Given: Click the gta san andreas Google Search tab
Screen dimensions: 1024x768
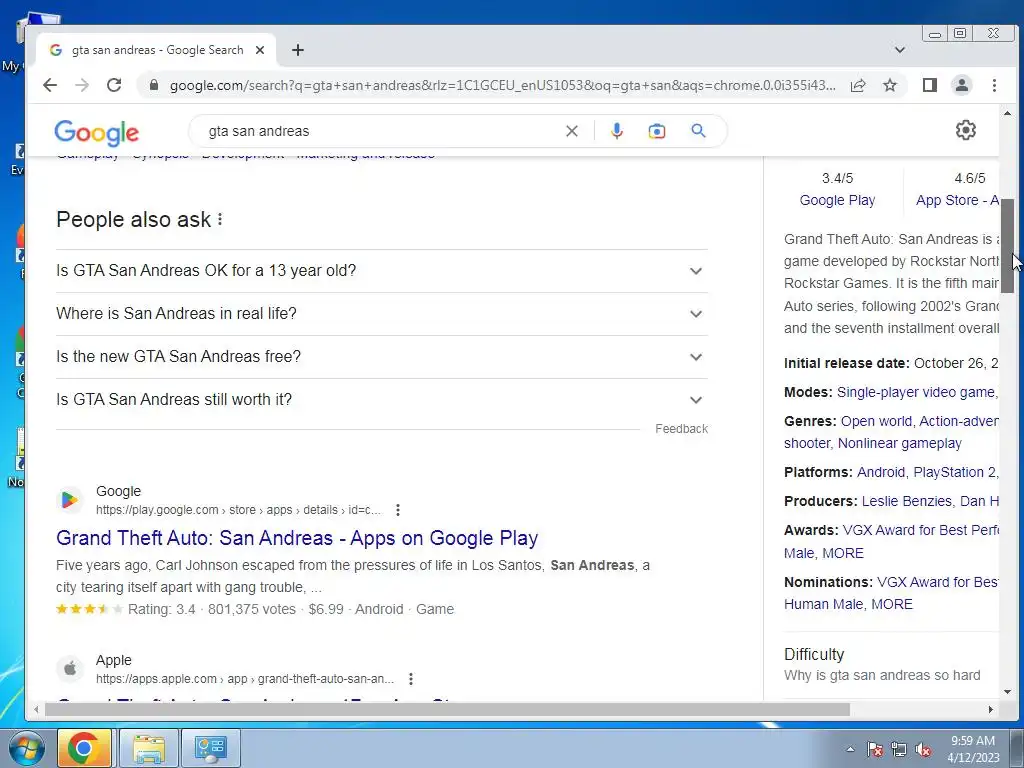Looking at the screenshot, I should click(157, 50).
